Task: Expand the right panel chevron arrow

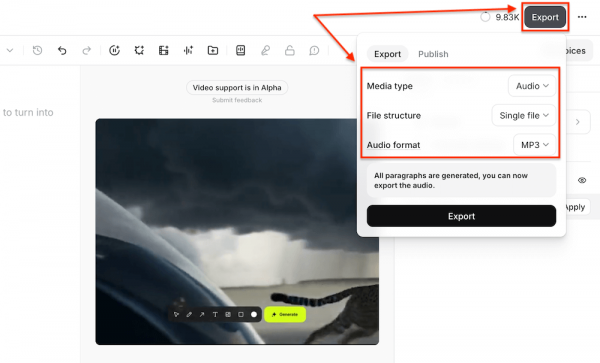Action: pyautogui.click(x=577, y=122)
